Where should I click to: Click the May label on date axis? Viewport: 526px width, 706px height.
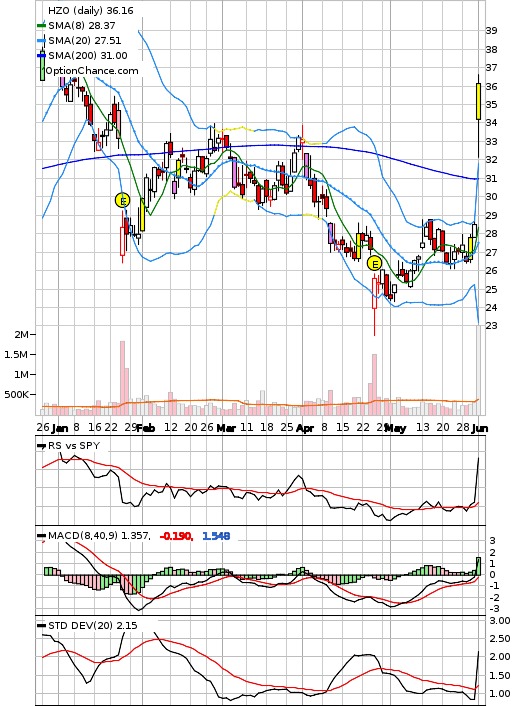[396, 428]
